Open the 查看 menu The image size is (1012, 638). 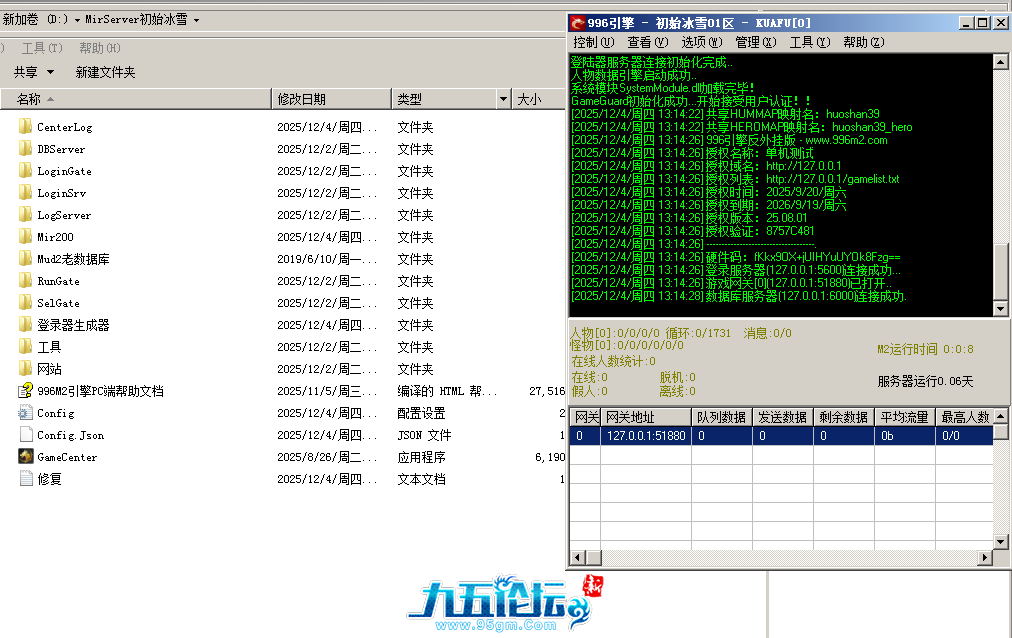click(x=644, y=42)
